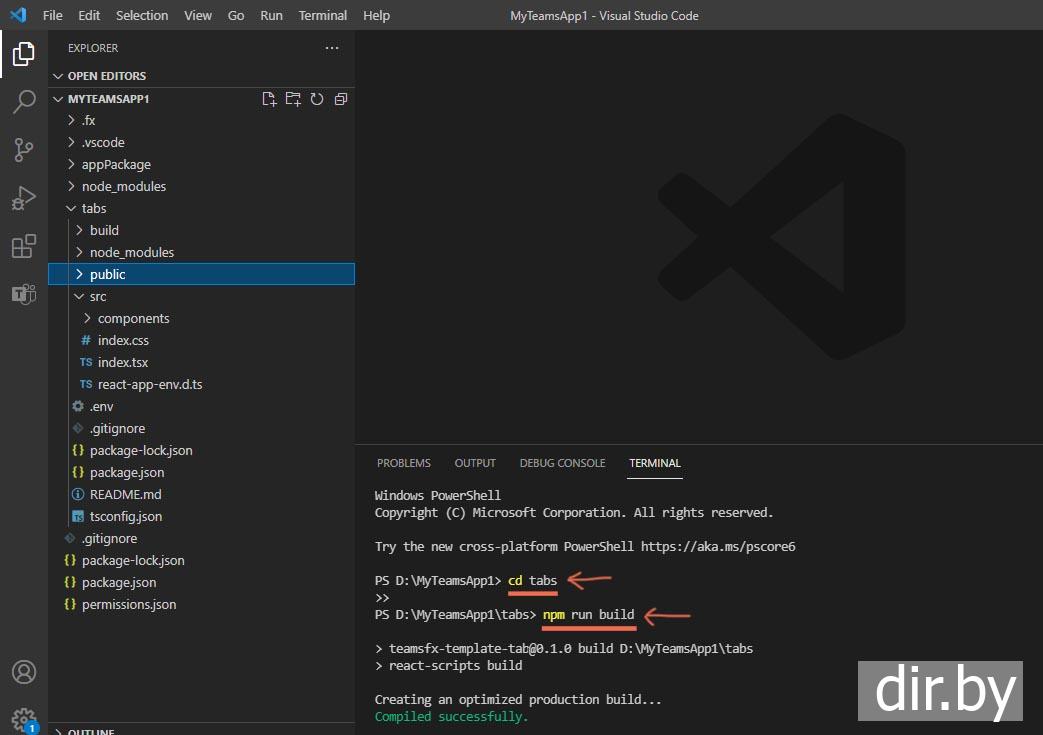Viewport: 1043px width, 735px height.
Task: Refresh the Explorer file tree
Action: tap(317, 99)
